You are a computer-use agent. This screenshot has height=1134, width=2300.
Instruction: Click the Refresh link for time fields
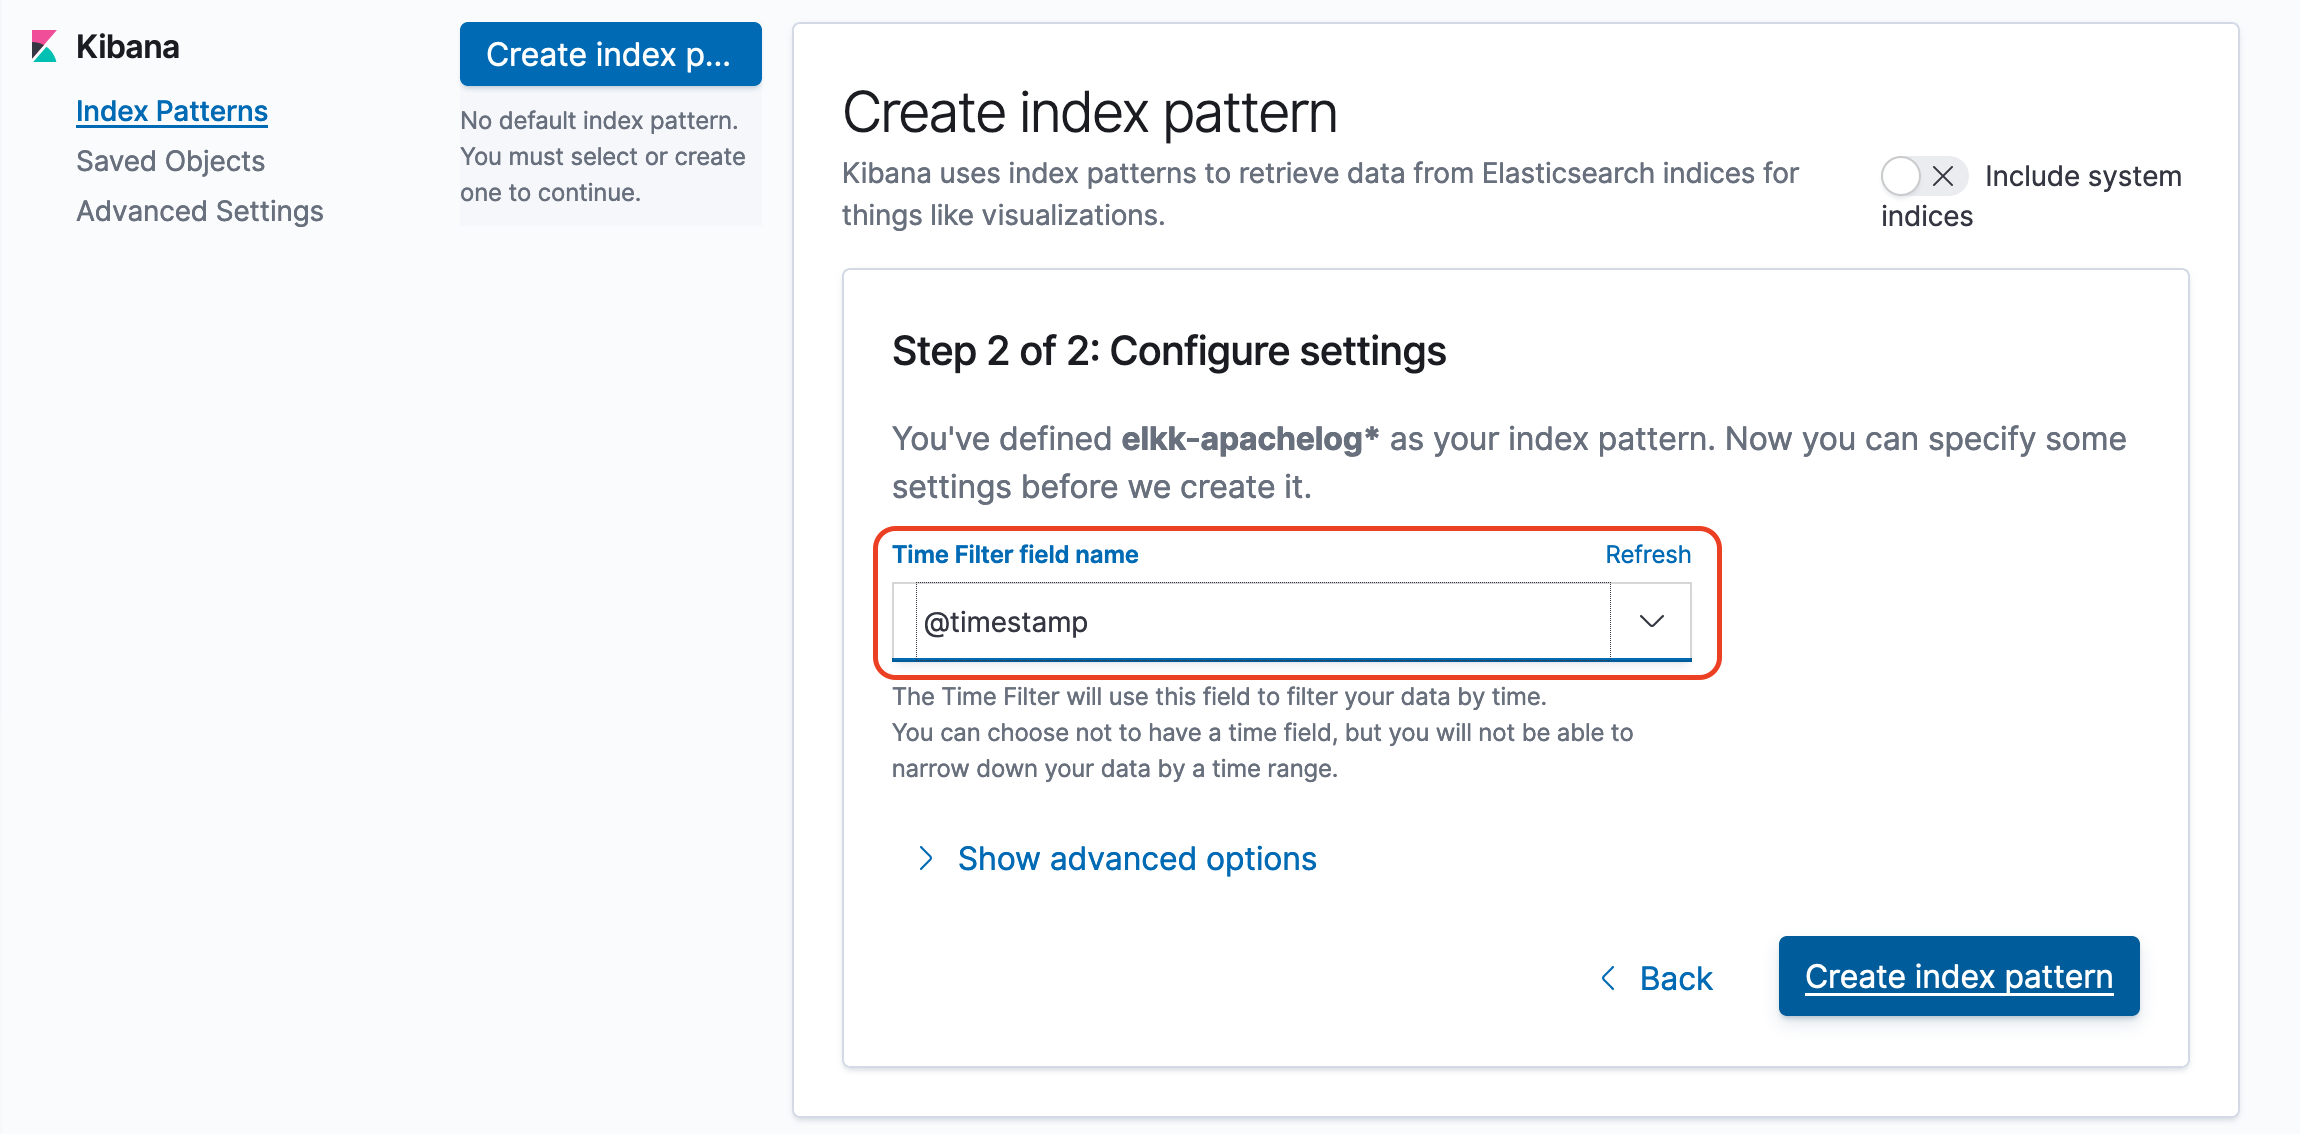pyautogui.click(x=1648, y=554)
